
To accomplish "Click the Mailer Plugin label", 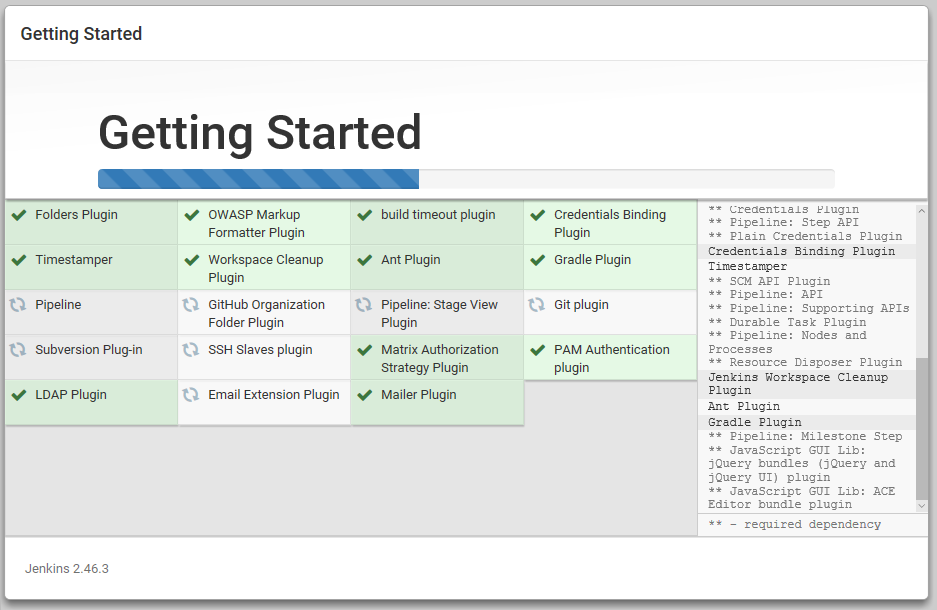I will click(x=418, y=395).
